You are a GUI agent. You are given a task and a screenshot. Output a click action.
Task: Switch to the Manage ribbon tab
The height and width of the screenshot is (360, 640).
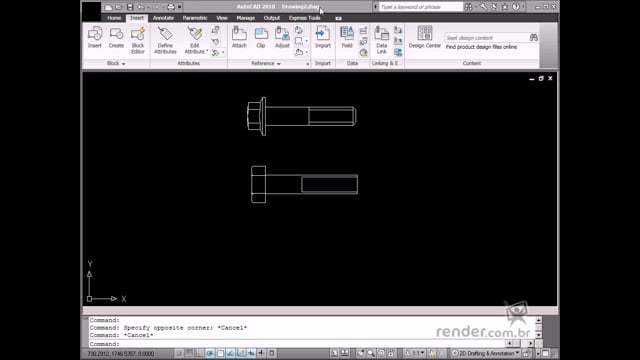point(246,18)
